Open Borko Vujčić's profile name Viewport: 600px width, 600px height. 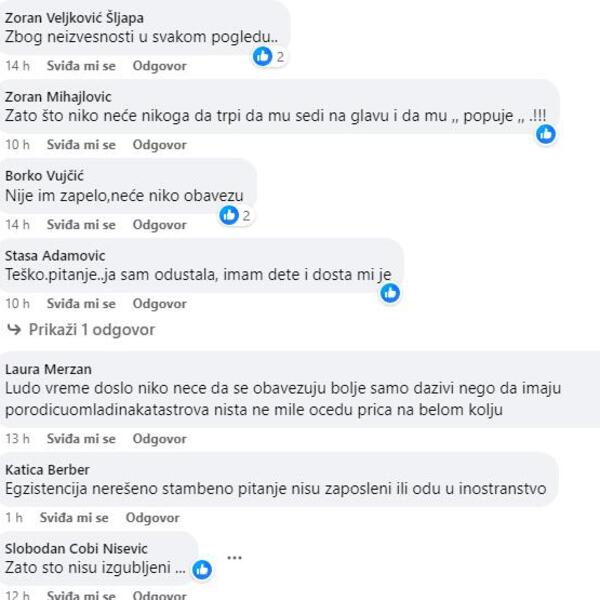46,176
